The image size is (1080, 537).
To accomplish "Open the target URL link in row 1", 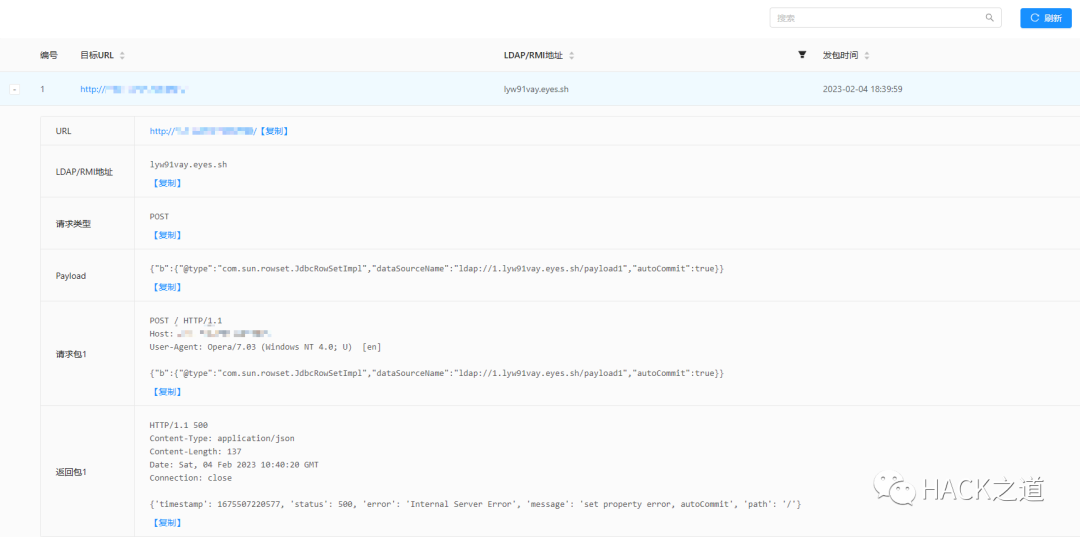I will click(x=134, y=89).
